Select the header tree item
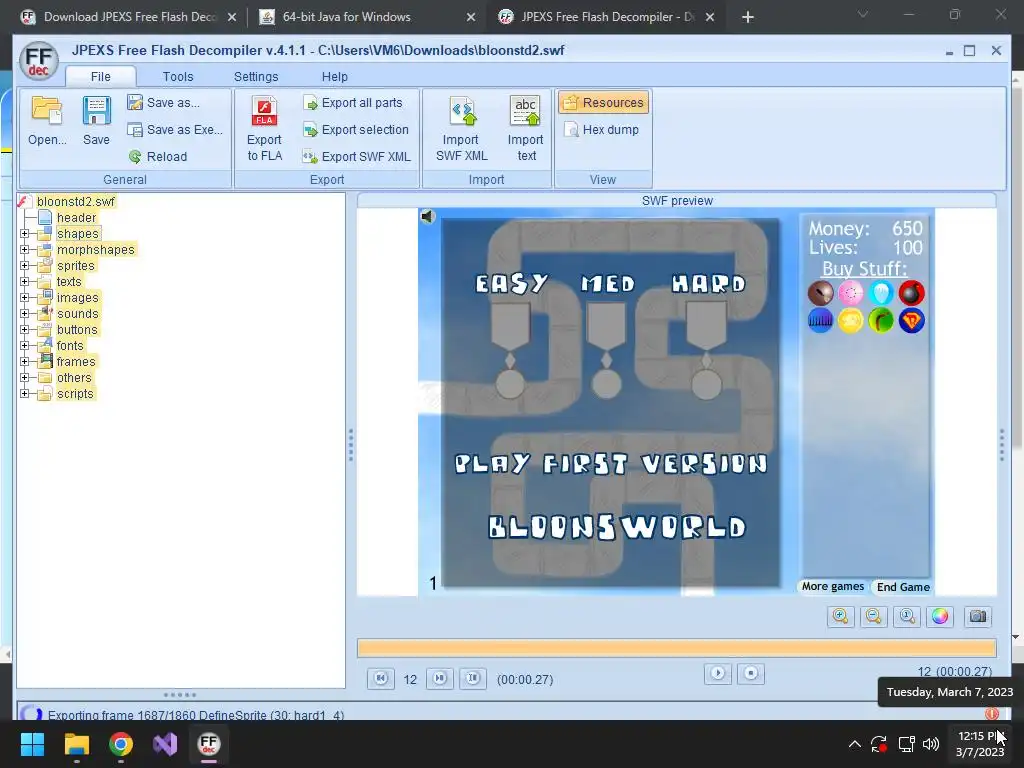Viewport: 1024px width, 768px height. tap(76, 217)
